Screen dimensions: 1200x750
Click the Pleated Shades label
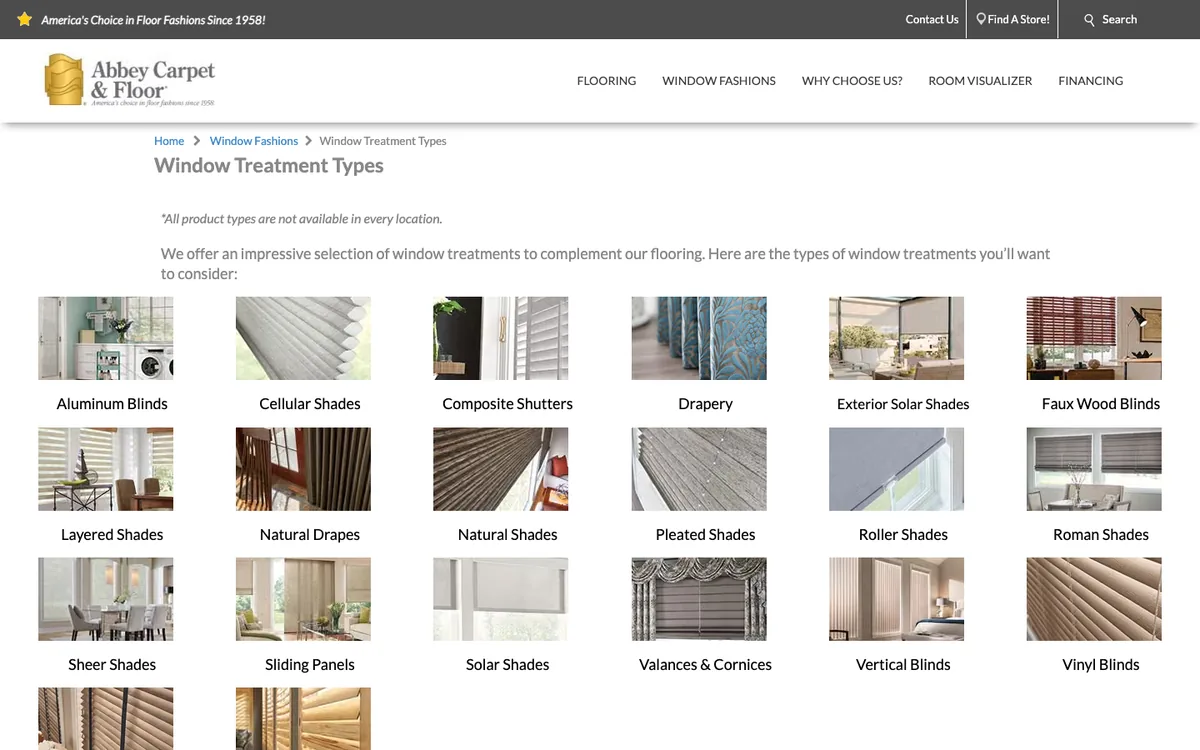tap(706, 535)
